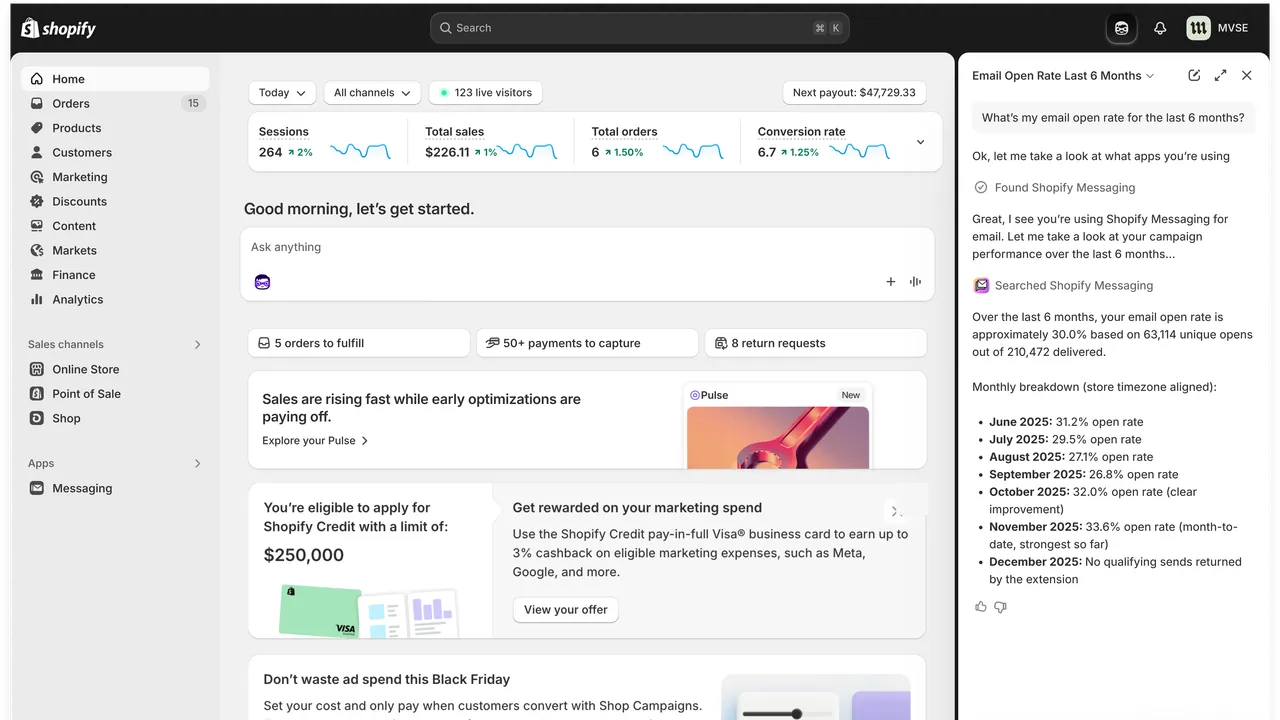
Task: Open the MVSE store account menu
Action: [1218, 28]
